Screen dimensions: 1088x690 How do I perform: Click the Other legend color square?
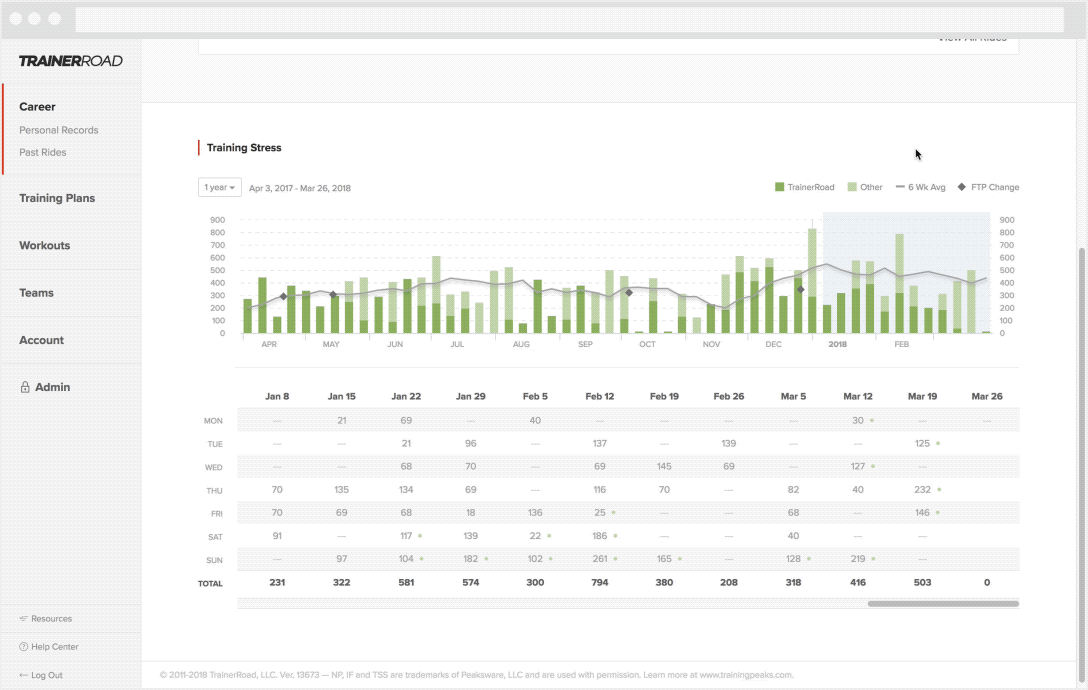tap(852, 187)
